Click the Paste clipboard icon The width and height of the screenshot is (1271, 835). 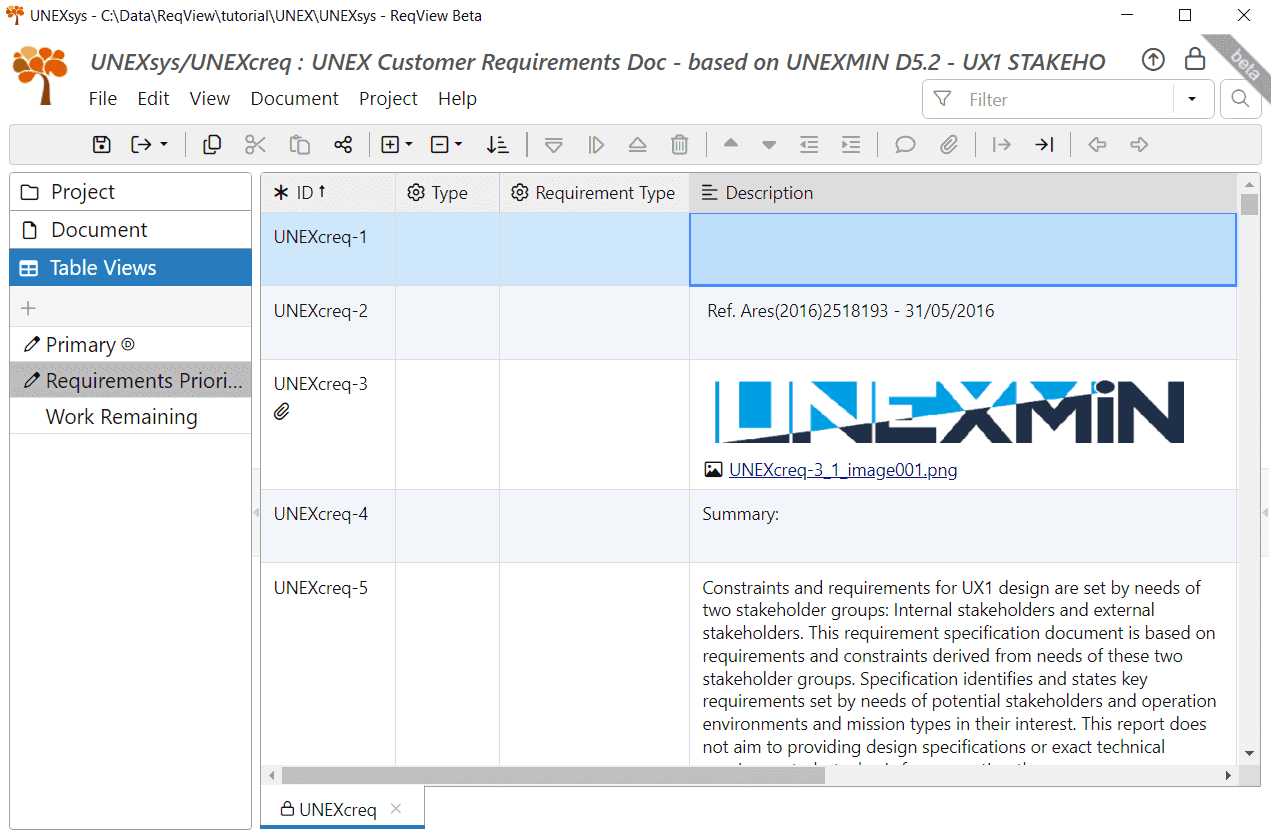click(x=300, y=145)
